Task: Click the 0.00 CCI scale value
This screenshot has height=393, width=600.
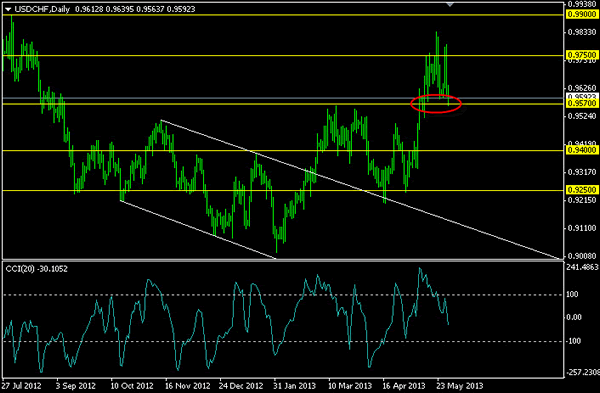Action: tap(574, 317)
